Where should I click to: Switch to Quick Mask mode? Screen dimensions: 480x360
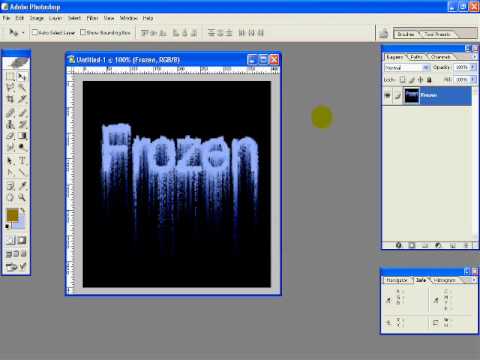(22, 240)
